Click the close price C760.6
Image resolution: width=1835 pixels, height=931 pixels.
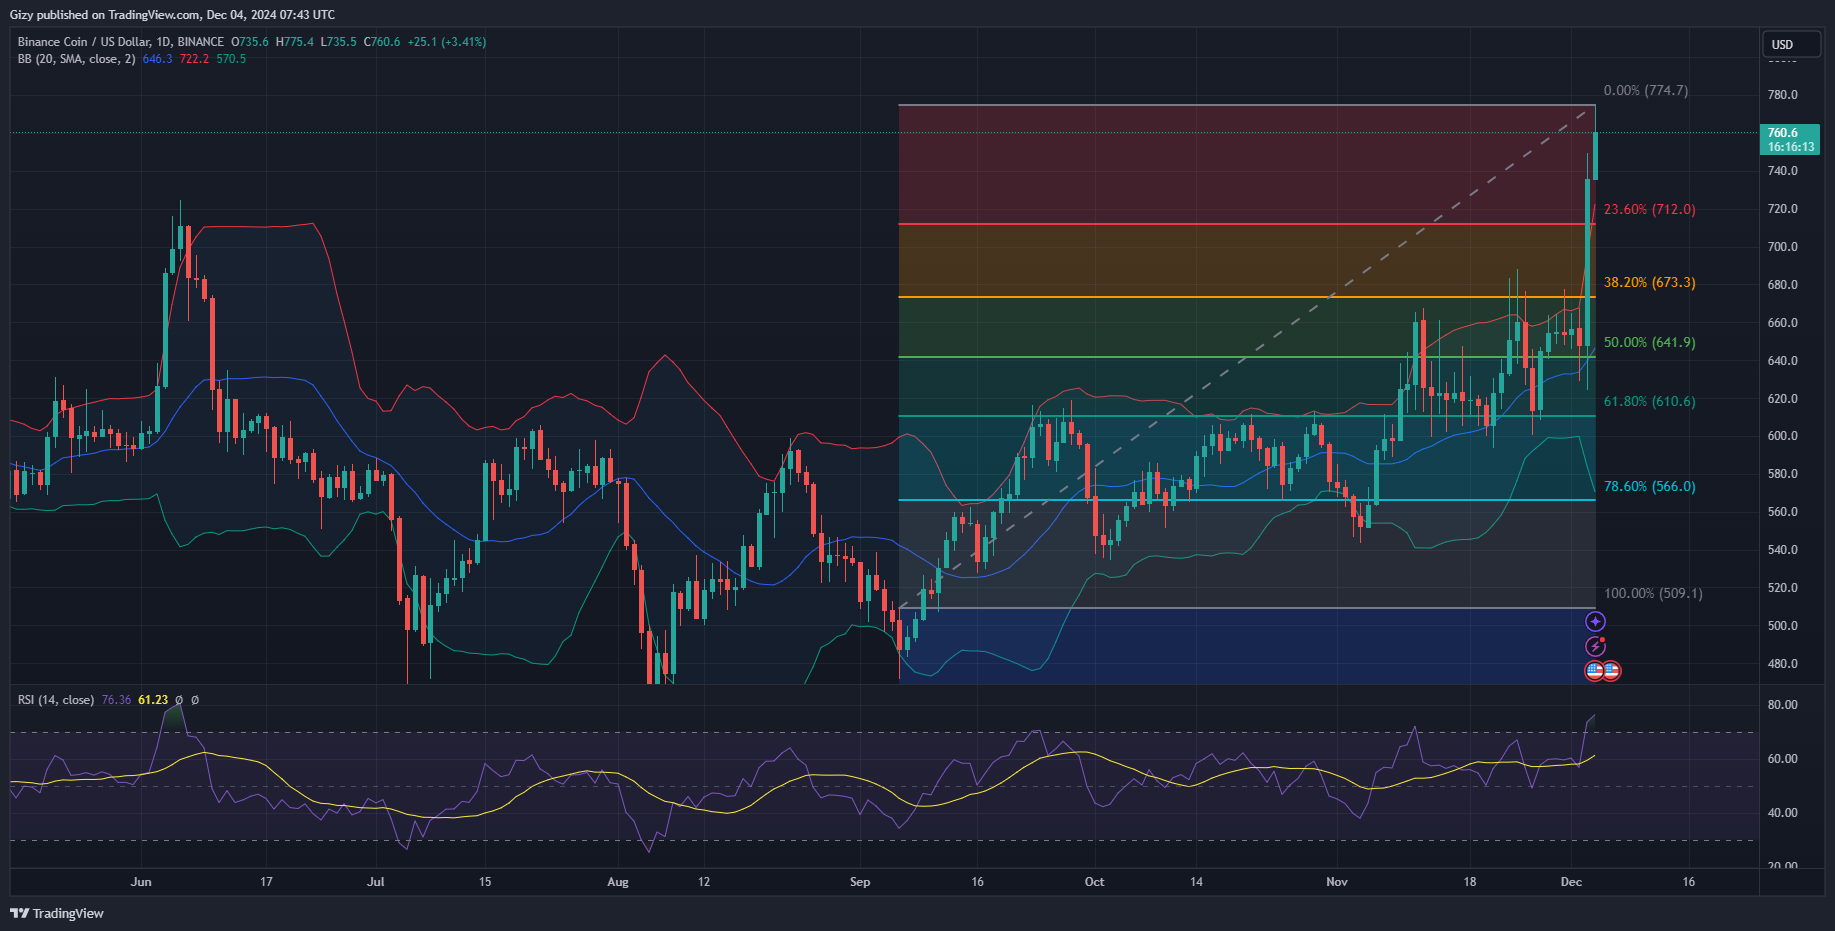click(x=382, y=42)
